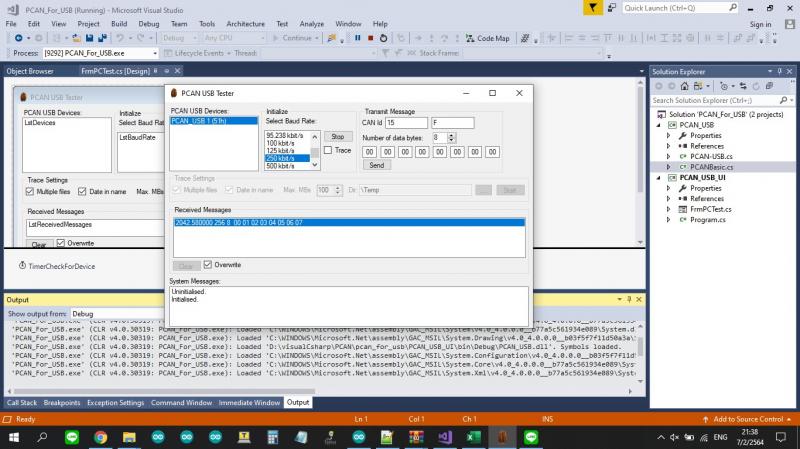The image size is (800, 449).
Task: Click Sync with Active Document icon
Action: [x=743, y=86]
